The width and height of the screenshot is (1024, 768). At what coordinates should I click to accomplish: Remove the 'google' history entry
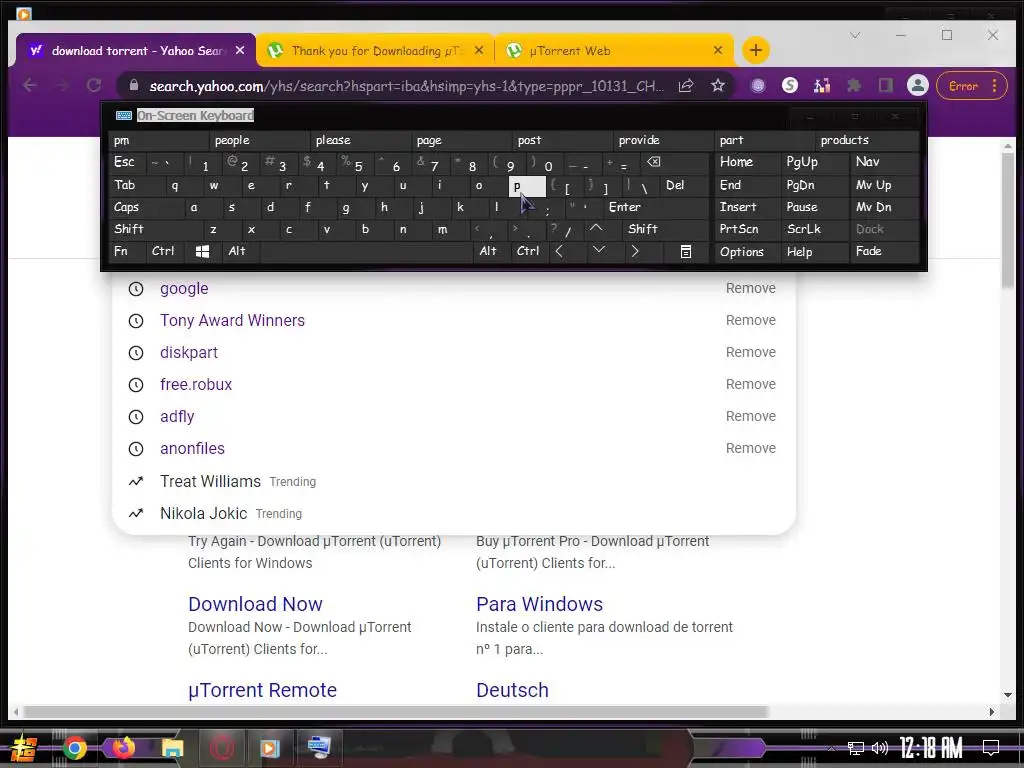tap(750, 288)
